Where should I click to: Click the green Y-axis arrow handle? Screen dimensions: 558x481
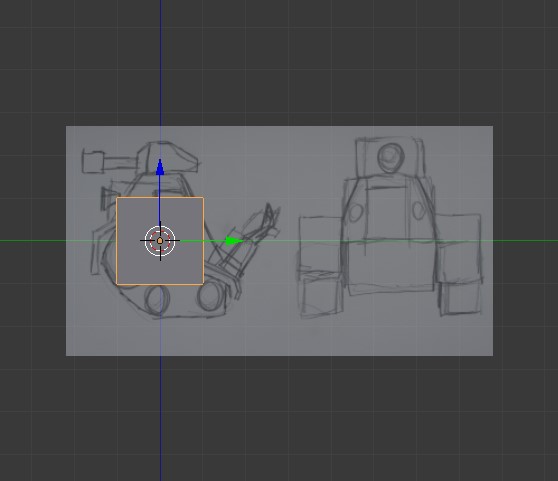click(234, 241)
